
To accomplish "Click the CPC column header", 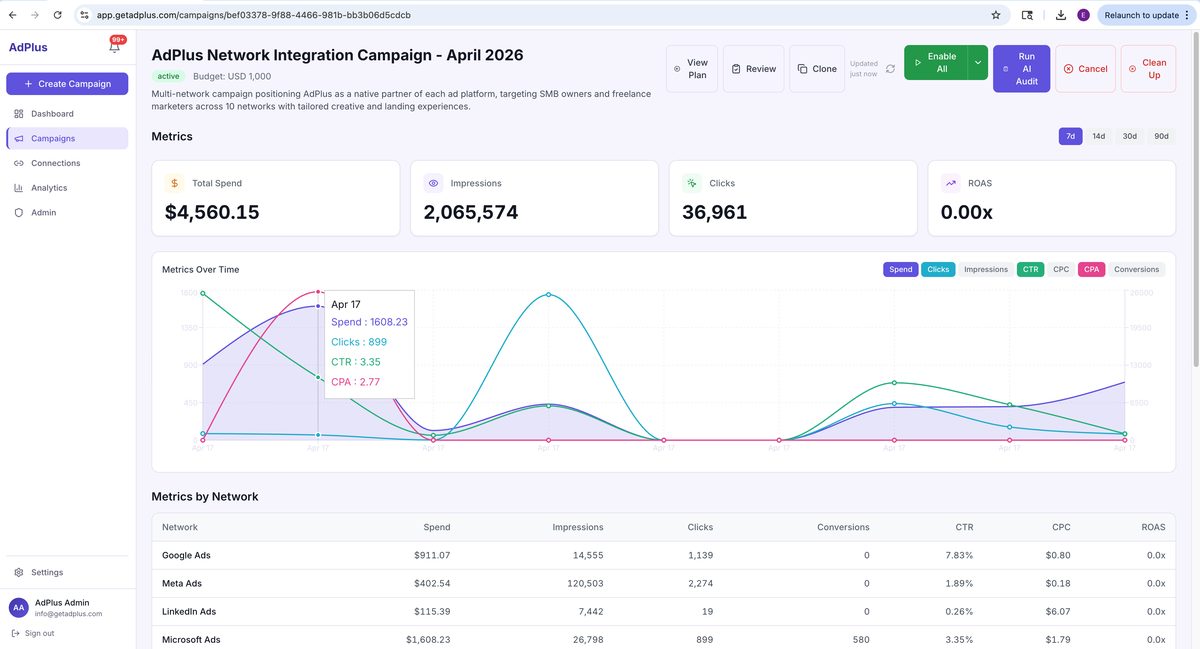I will tap(1061, 527).
